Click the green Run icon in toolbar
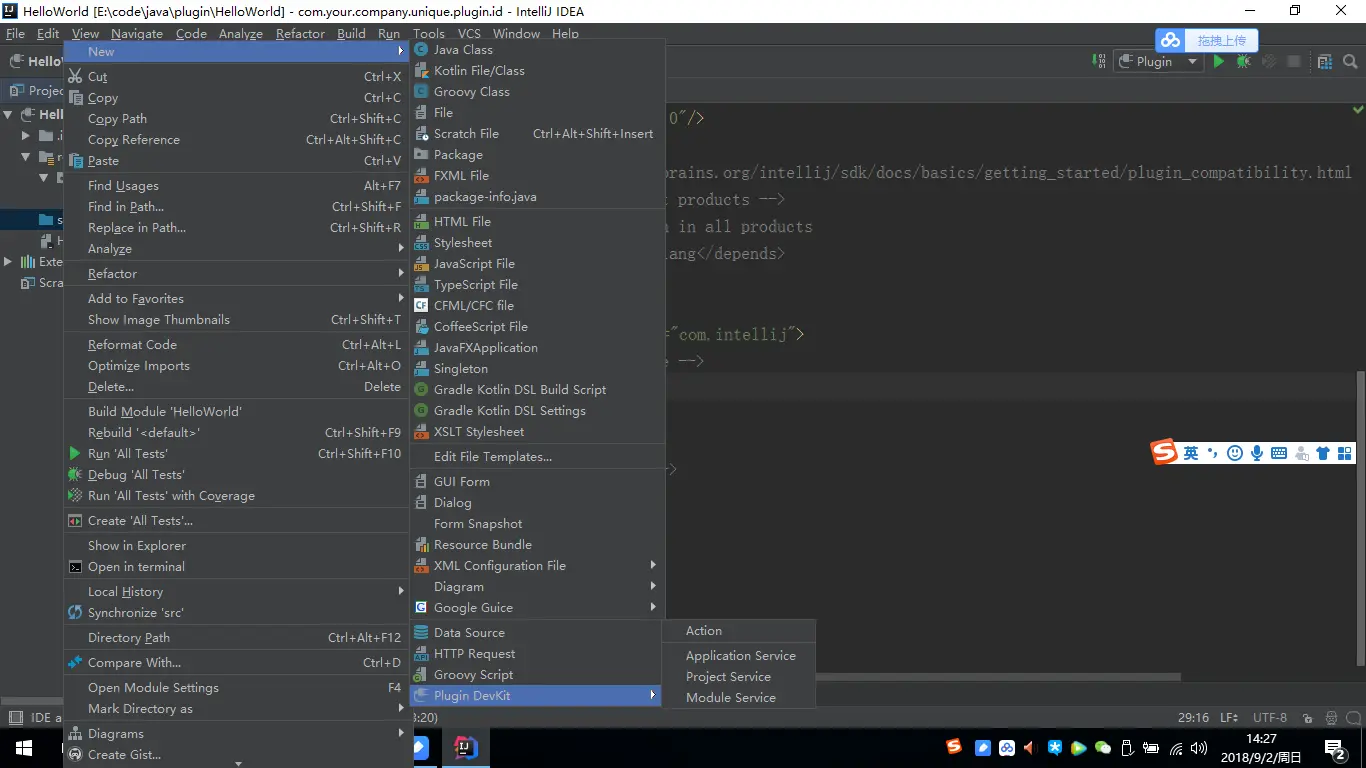 tap(1218, 61)
